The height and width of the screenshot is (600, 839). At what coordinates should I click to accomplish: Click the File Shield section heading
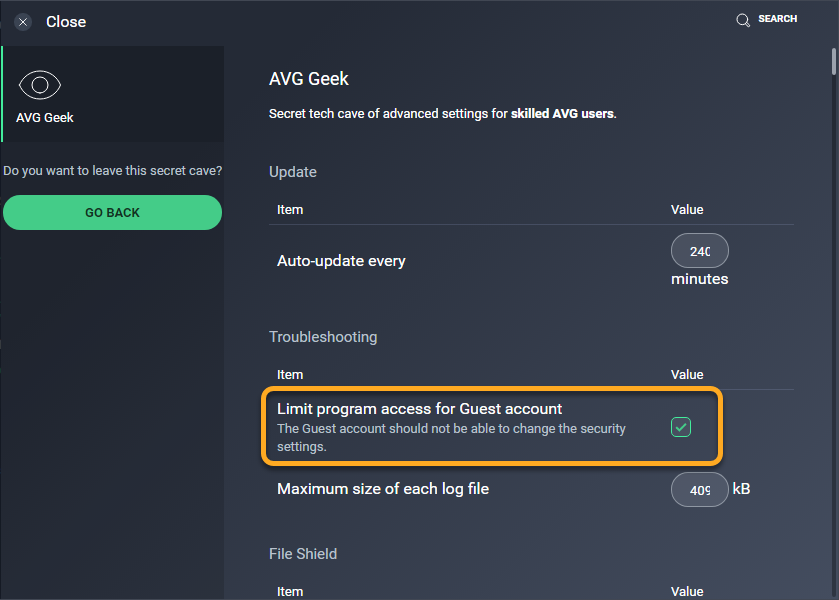tap(303, 553)
